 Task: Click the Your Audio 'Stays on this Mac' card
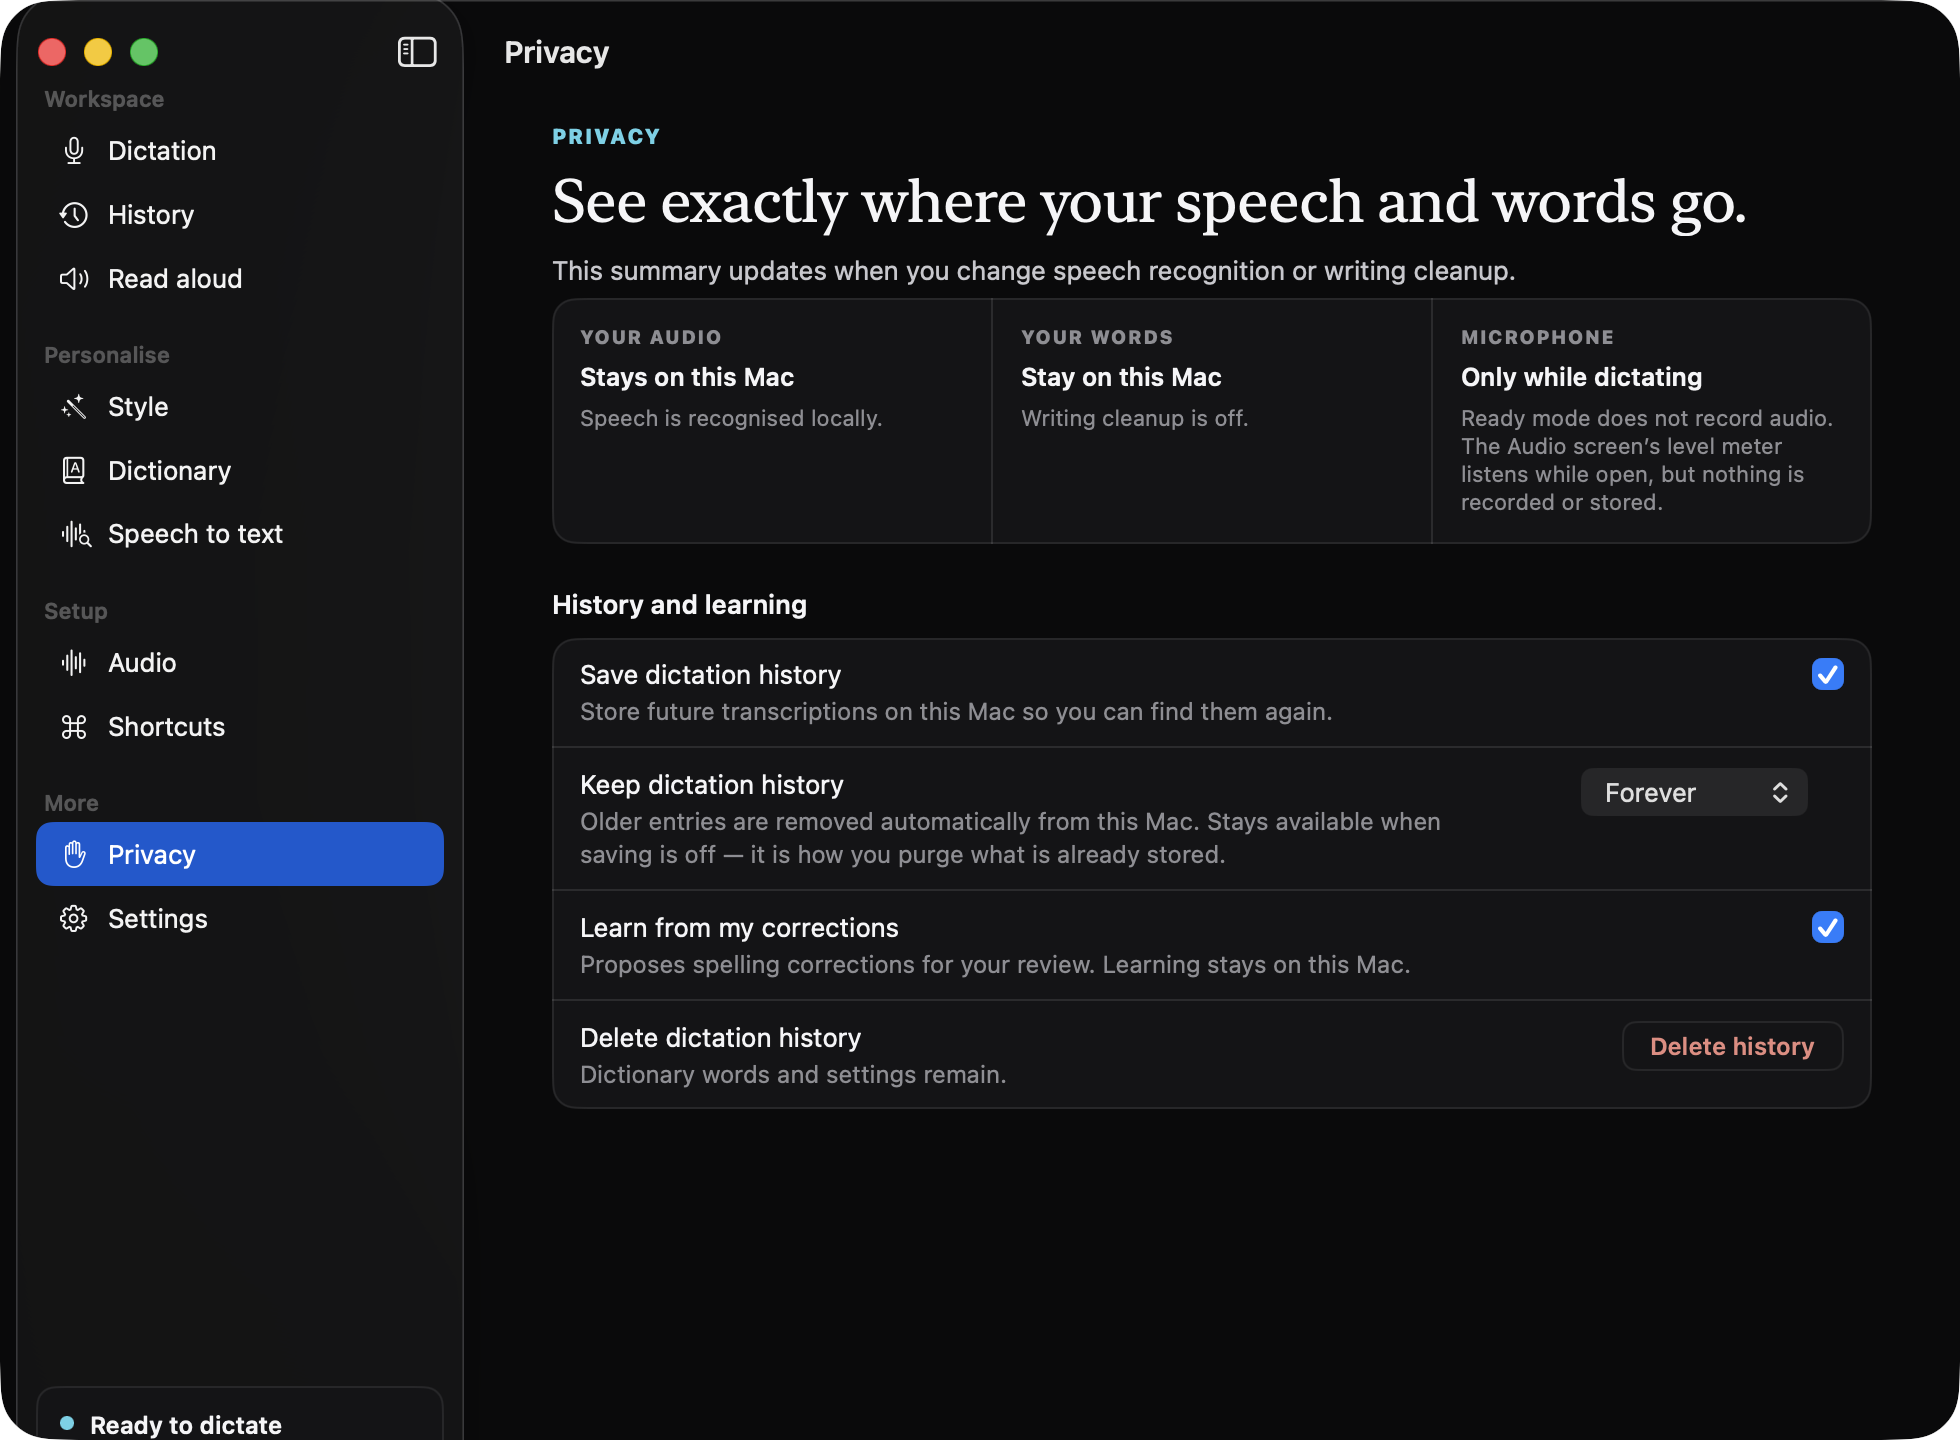(772, 421)
